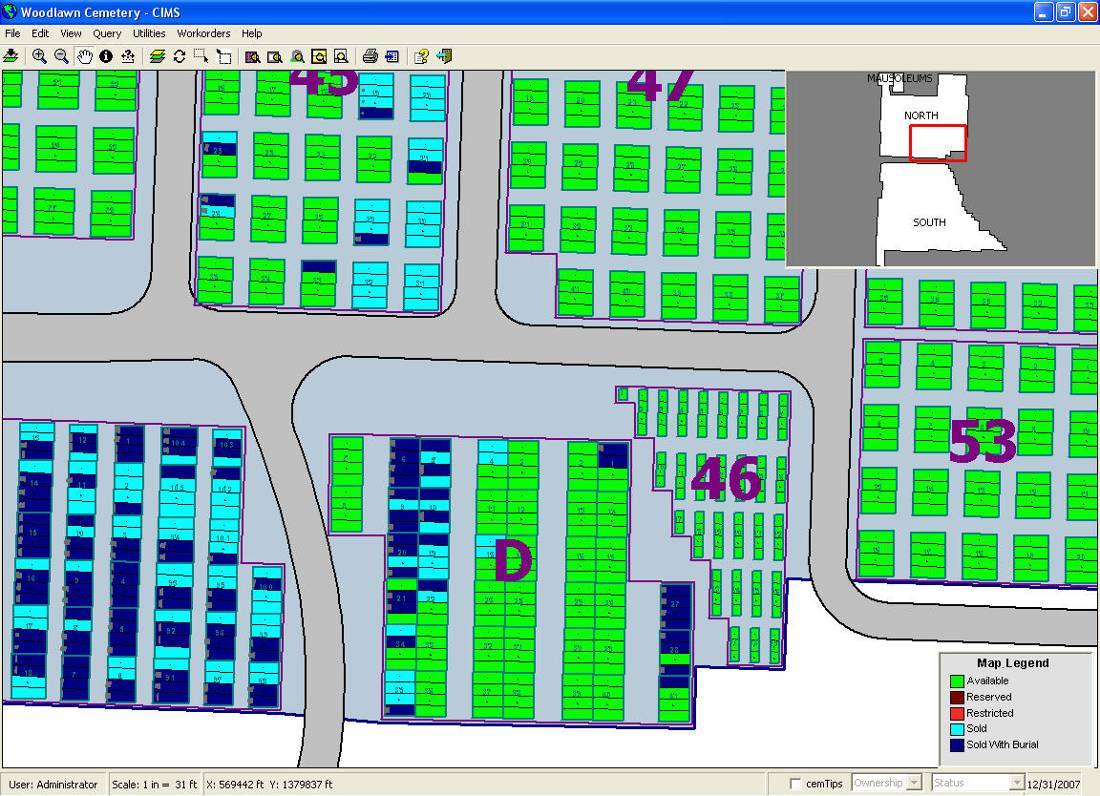Click navy lot 27 right of section D
This screenshot has height=796, width=1100.
(676, 606)
